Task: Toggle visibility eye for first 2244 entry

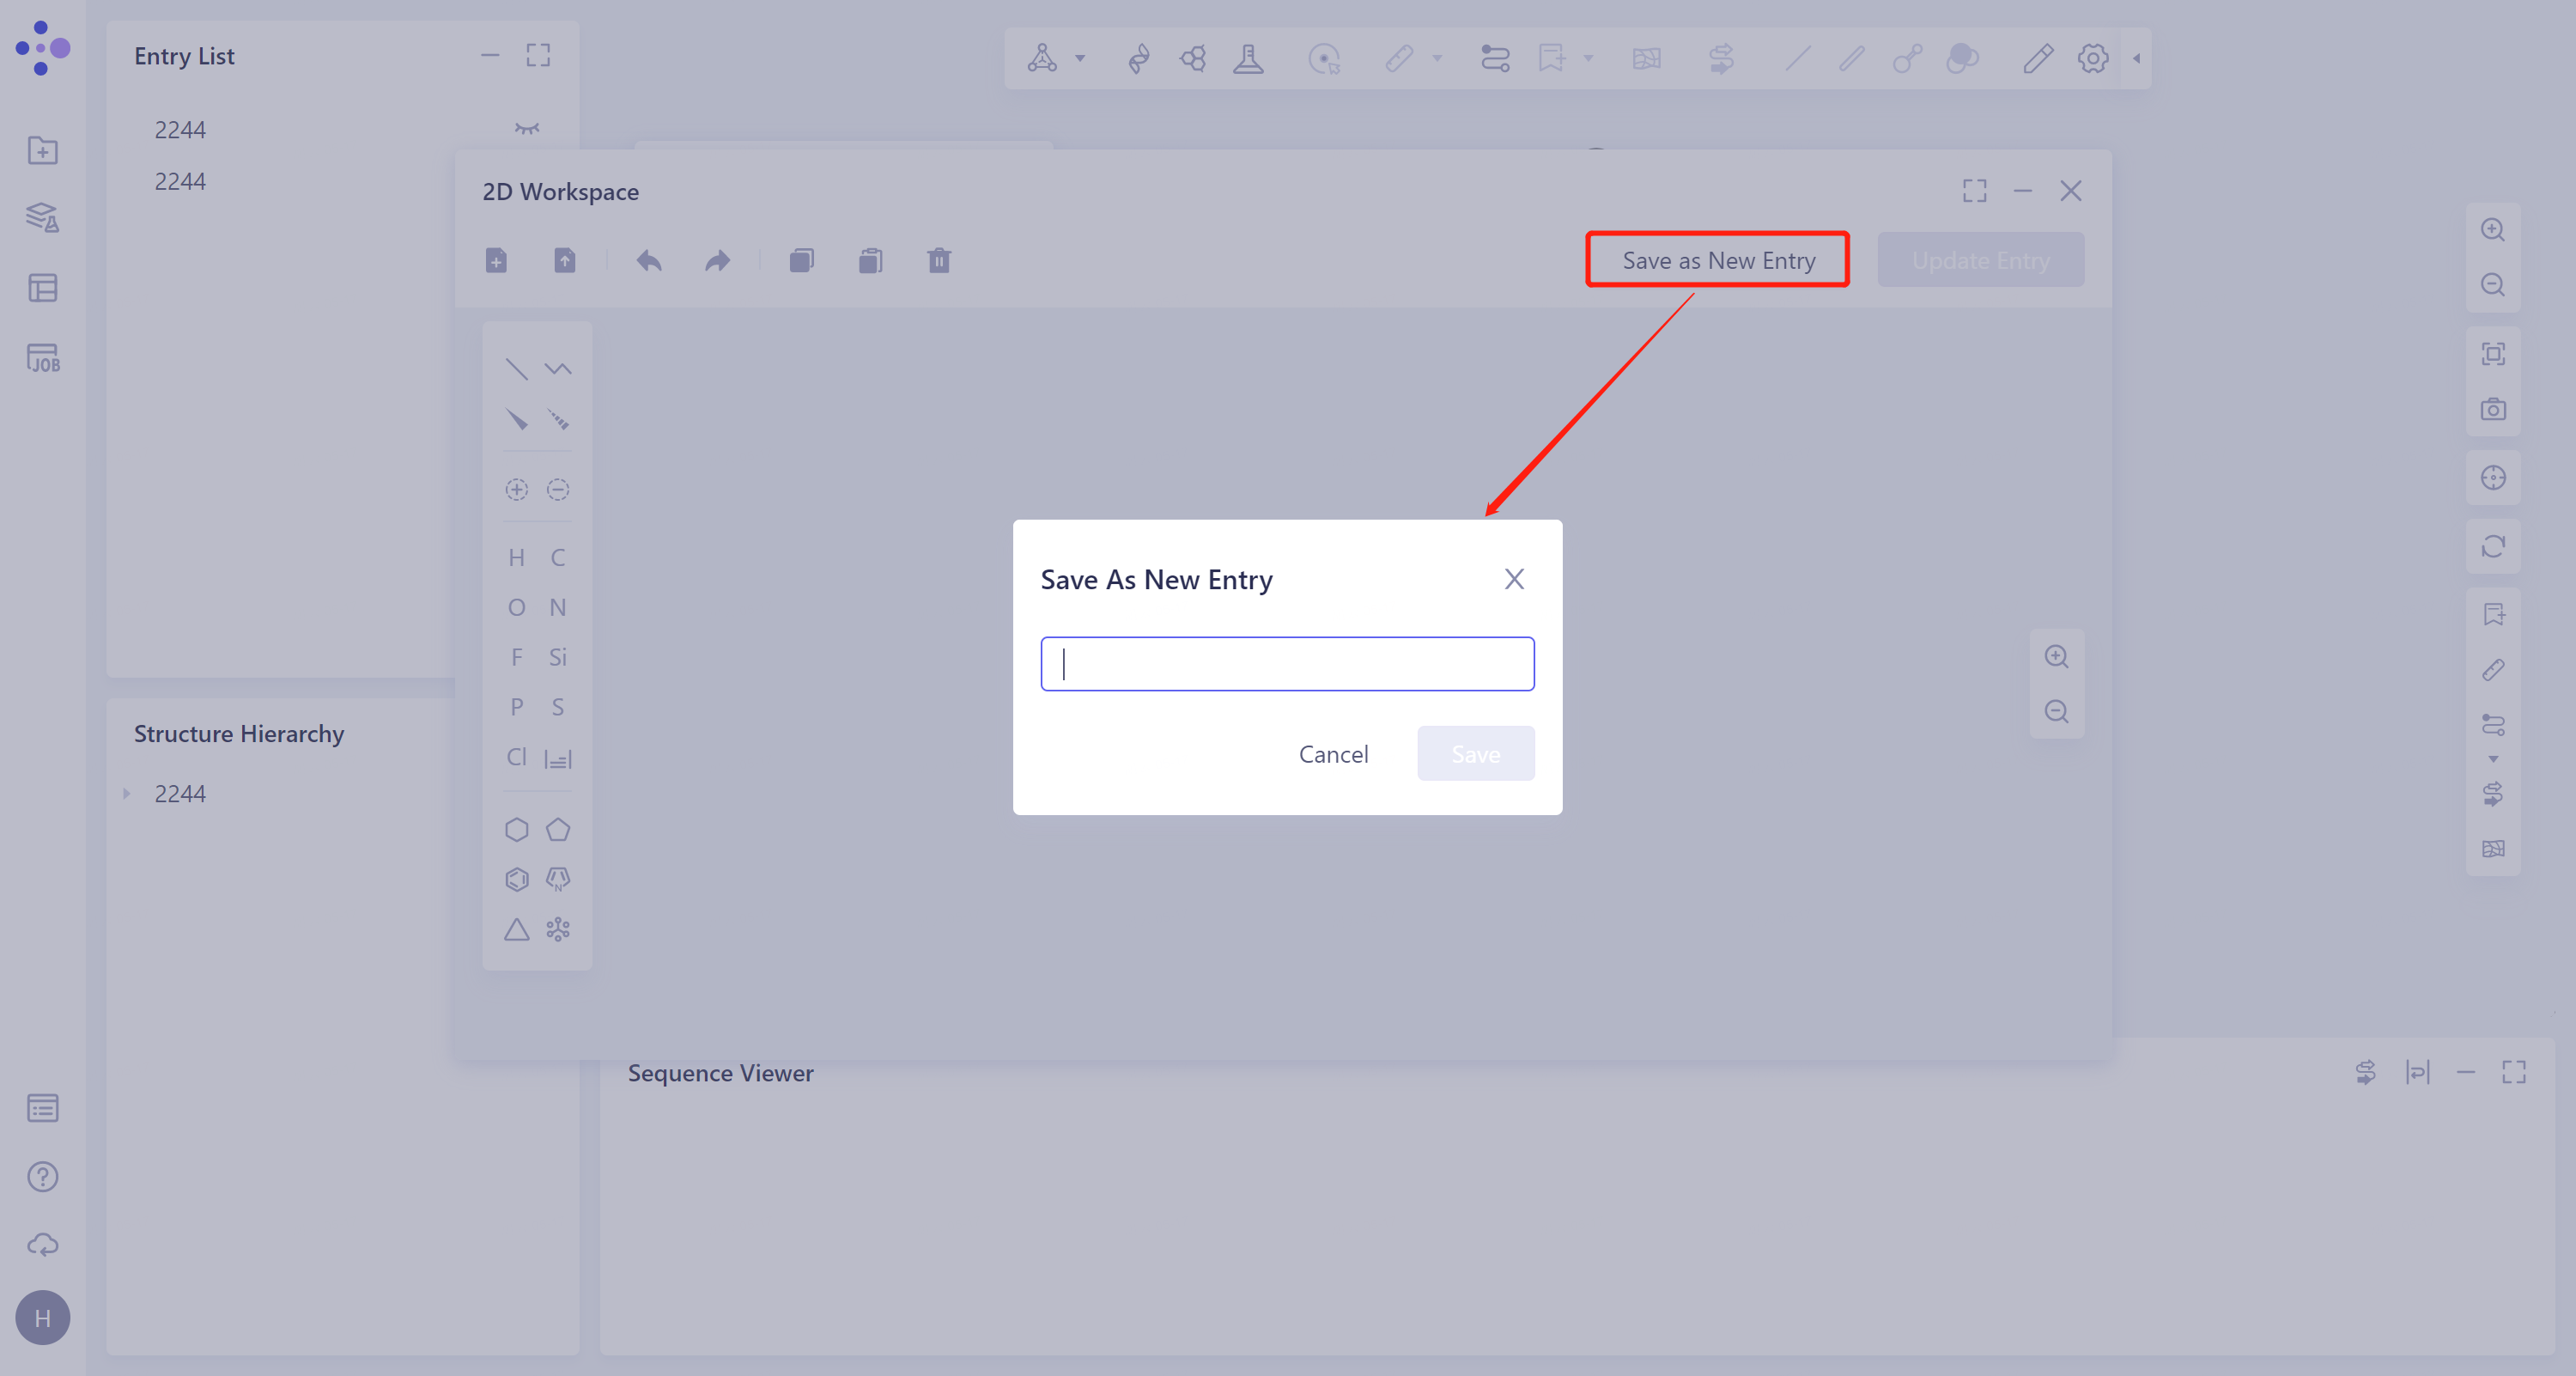Action: coord(527,129)
